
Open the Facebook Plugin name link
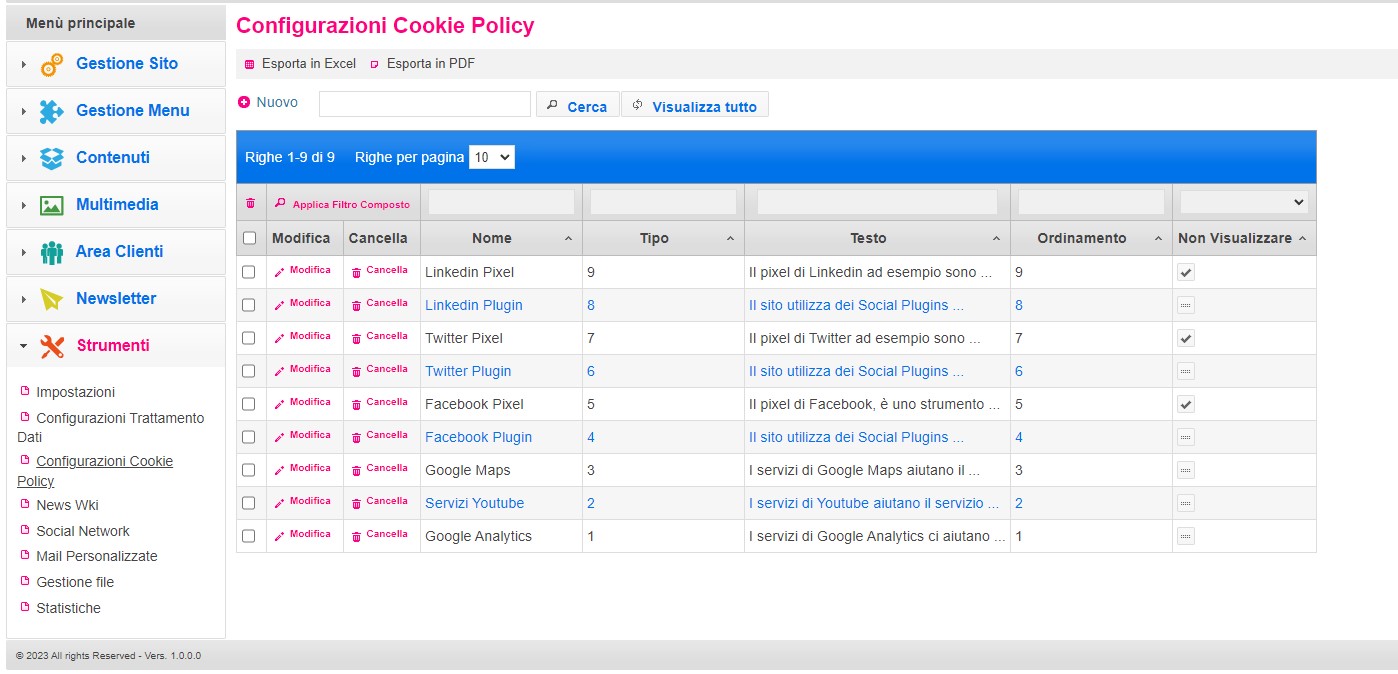click(x=478, y=437)
